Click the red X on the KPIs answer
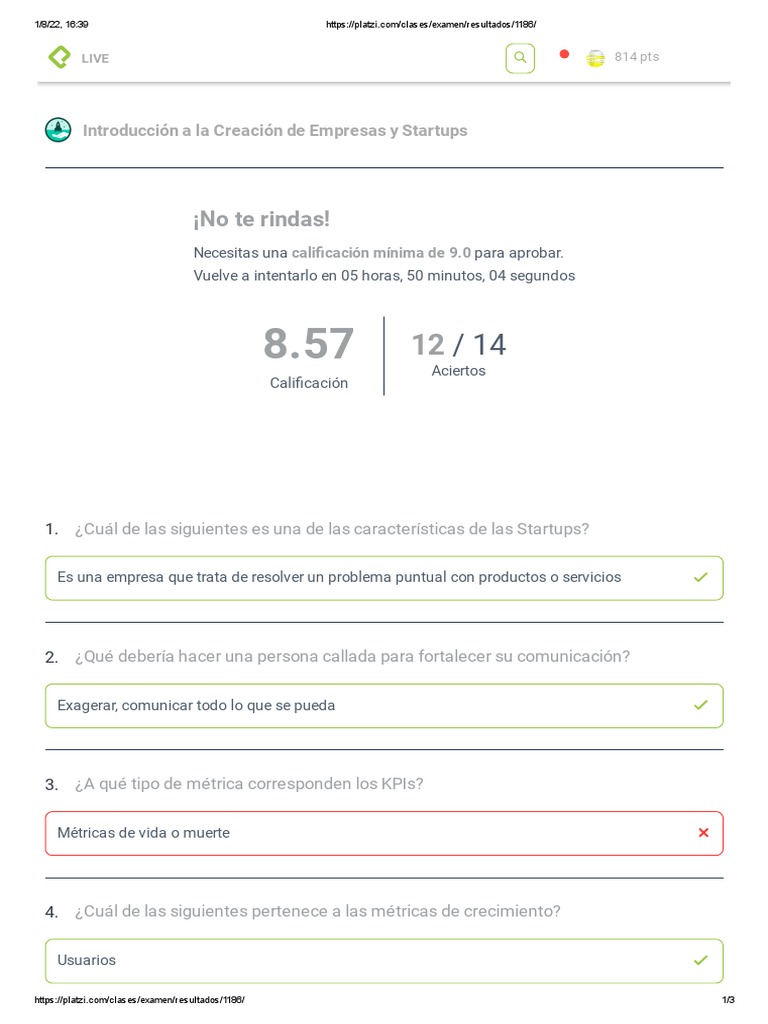 coord(703,833)
